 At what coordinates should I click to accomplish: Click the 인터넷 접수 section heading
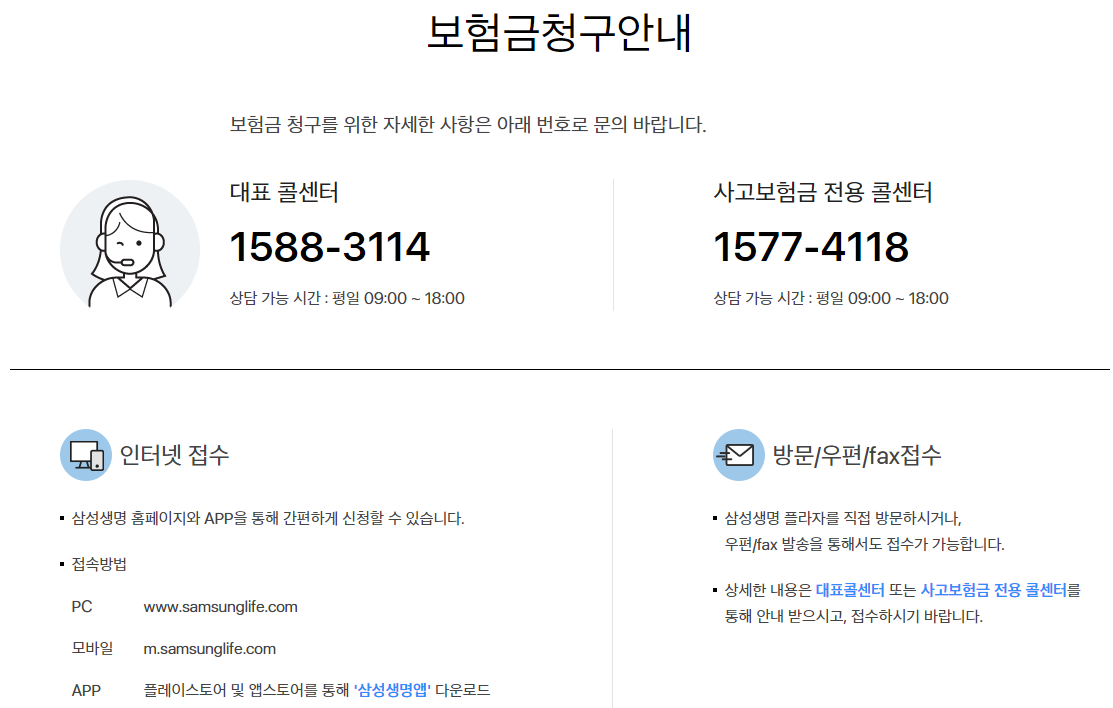click(174, 454)
